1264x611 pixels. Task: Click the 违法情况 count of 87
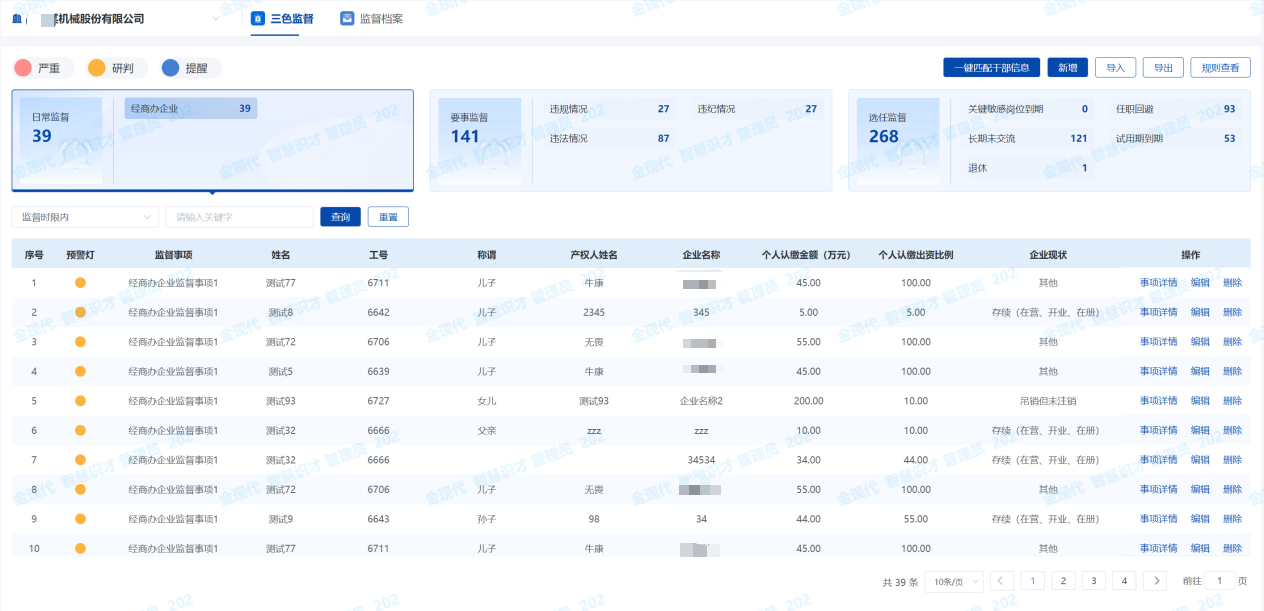tap(663, 138)
